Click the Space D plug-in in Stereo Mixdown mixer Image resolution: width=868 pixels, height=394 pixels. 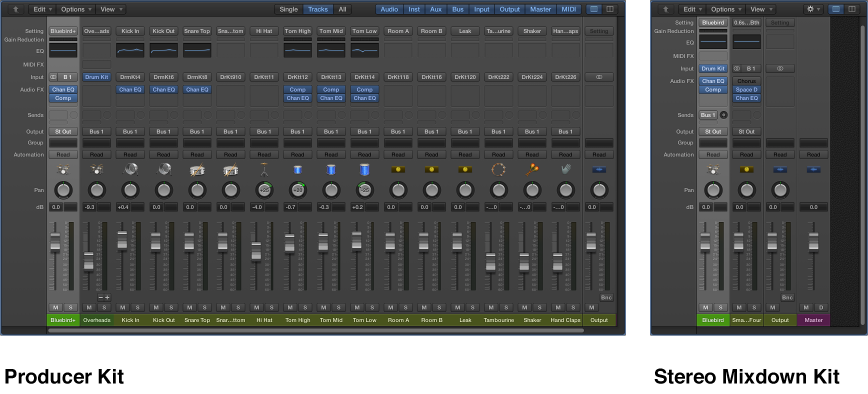[746, 90]
